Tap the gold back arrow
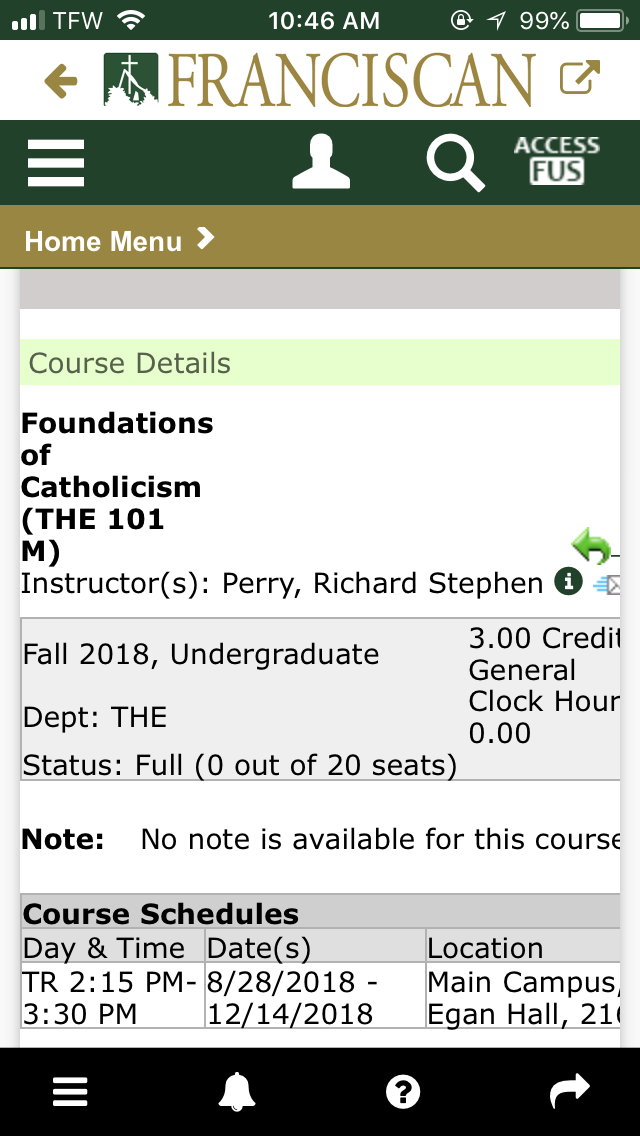This screenshot has width=640, height=1136. point(61,81)
